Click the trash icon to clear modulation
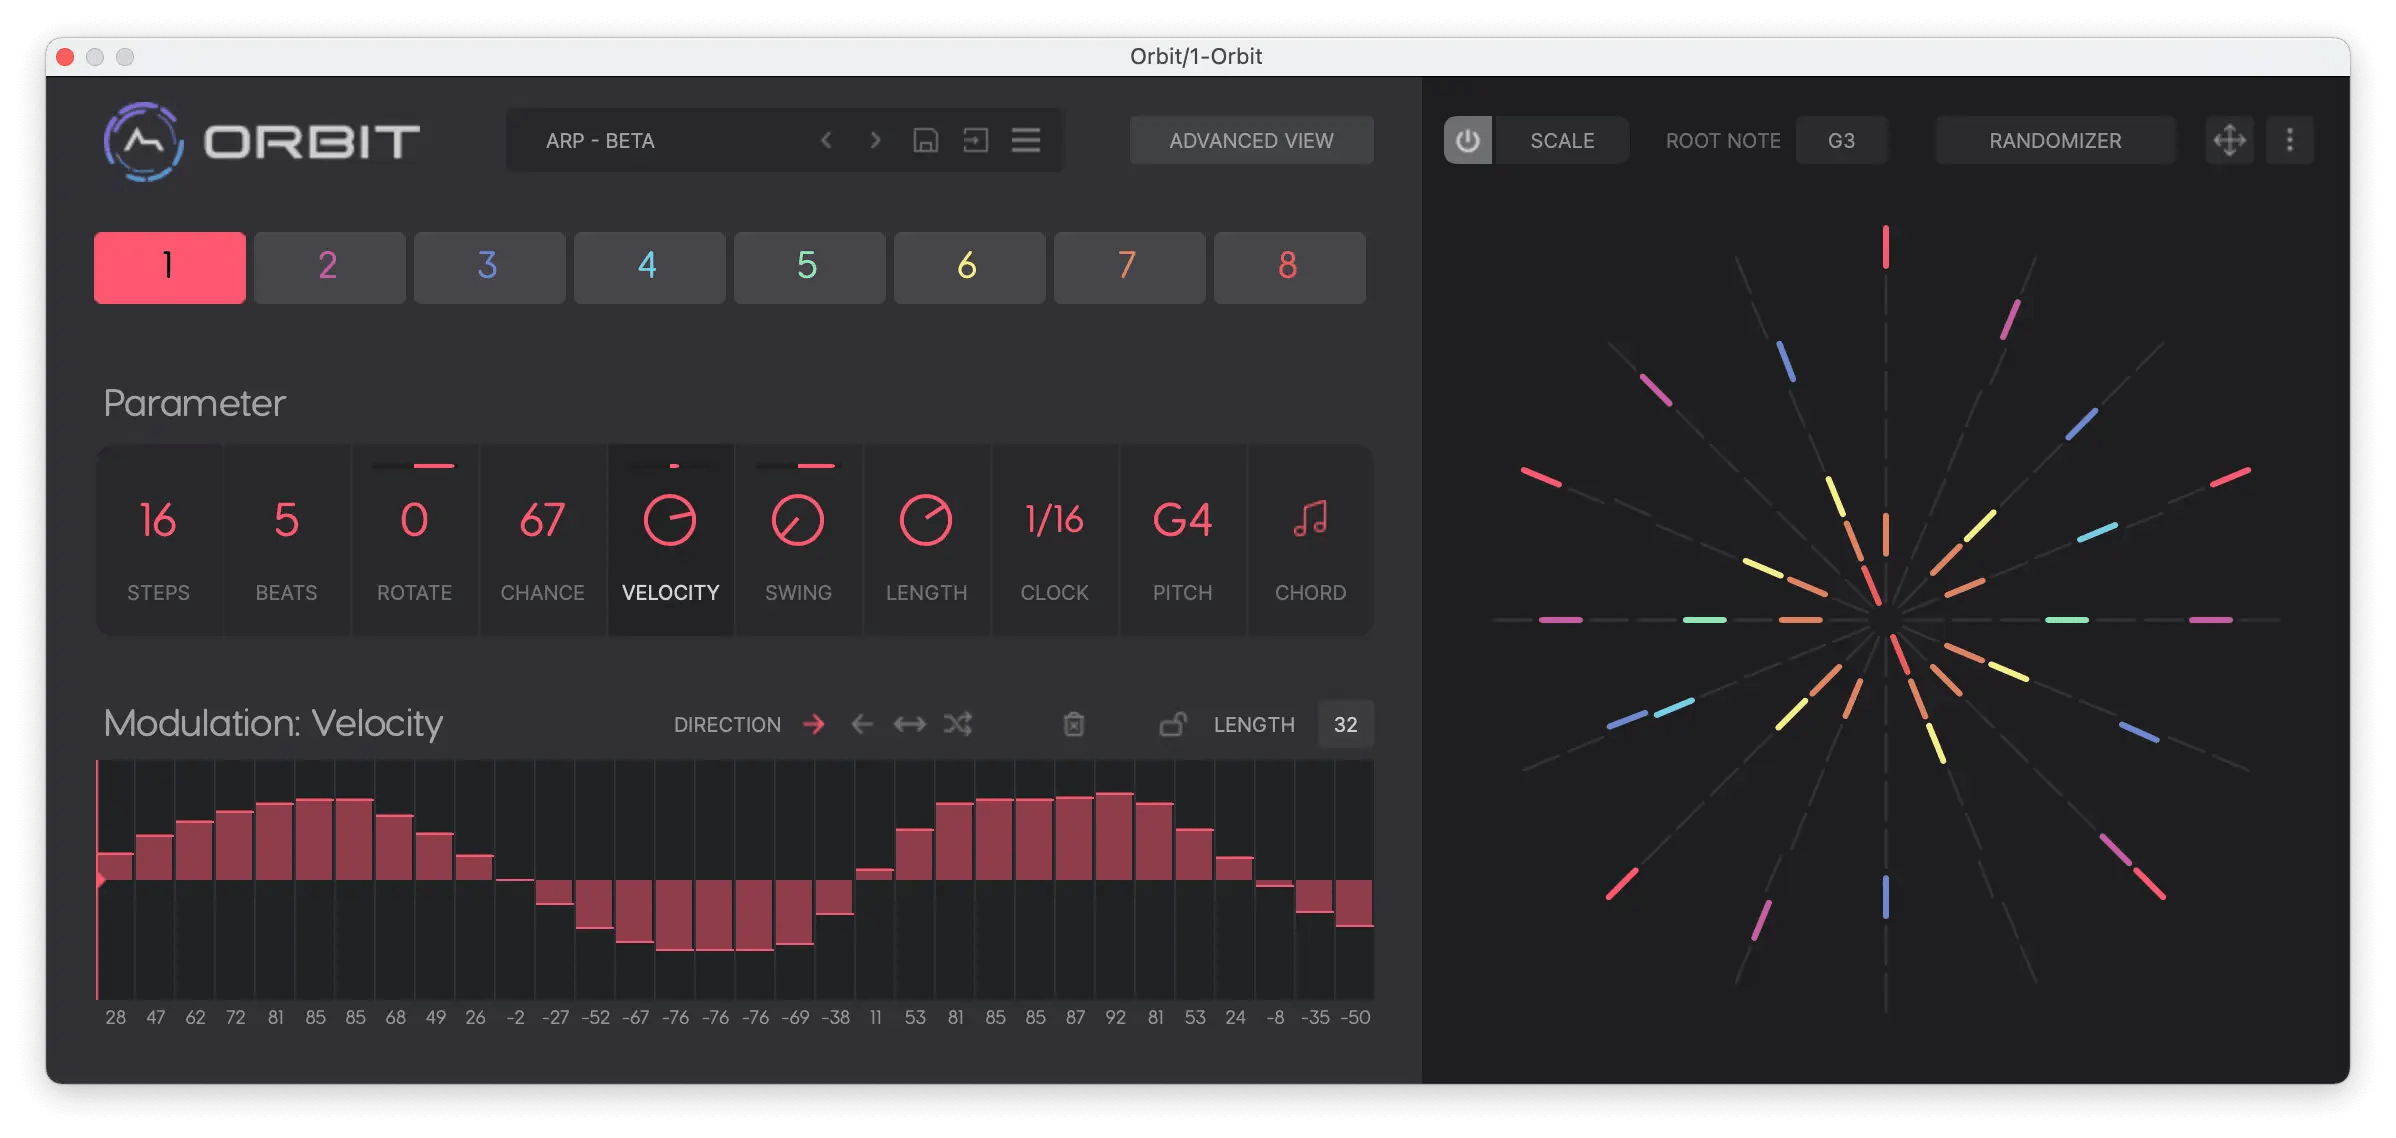Viewport: 2396px width, 1138px height. point(1074,724)
